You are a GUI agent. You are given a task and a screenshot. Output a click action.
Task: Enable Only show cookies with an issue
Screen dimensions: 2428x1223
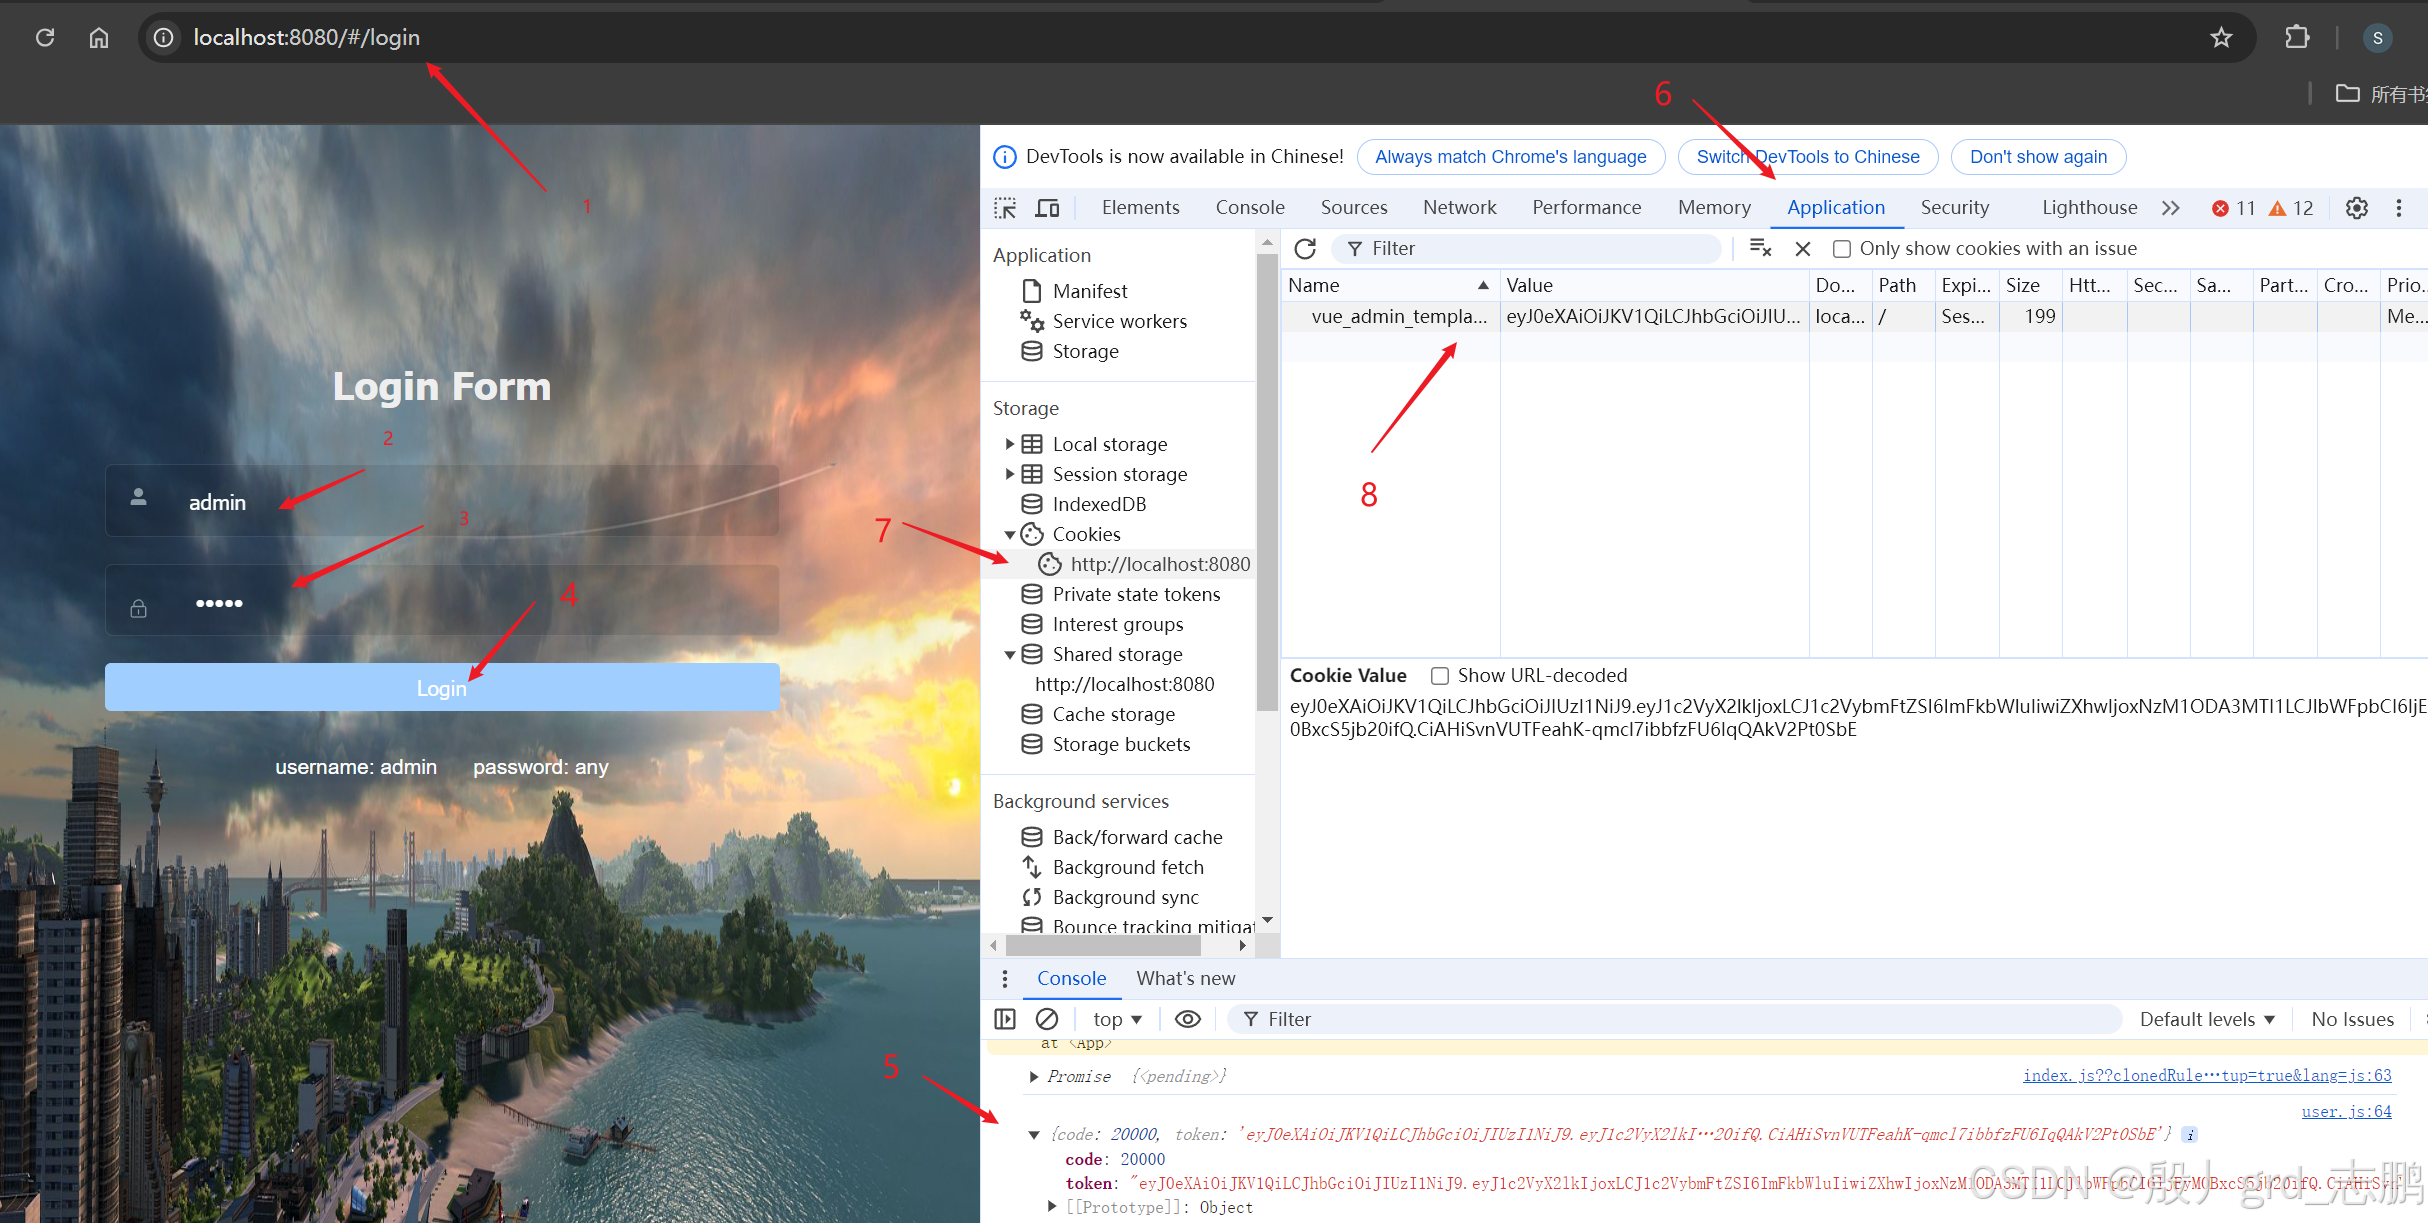pos(1842,249)
